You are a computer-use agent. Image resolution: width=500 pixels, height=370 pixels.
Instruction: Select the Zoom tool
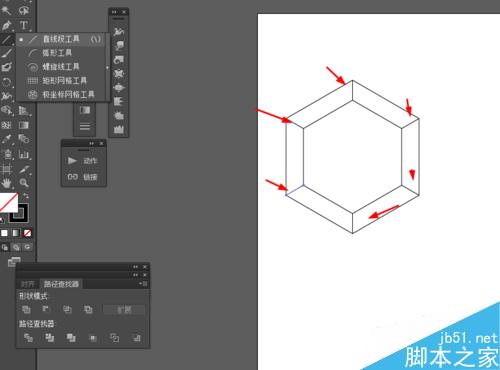pos(23,183)
